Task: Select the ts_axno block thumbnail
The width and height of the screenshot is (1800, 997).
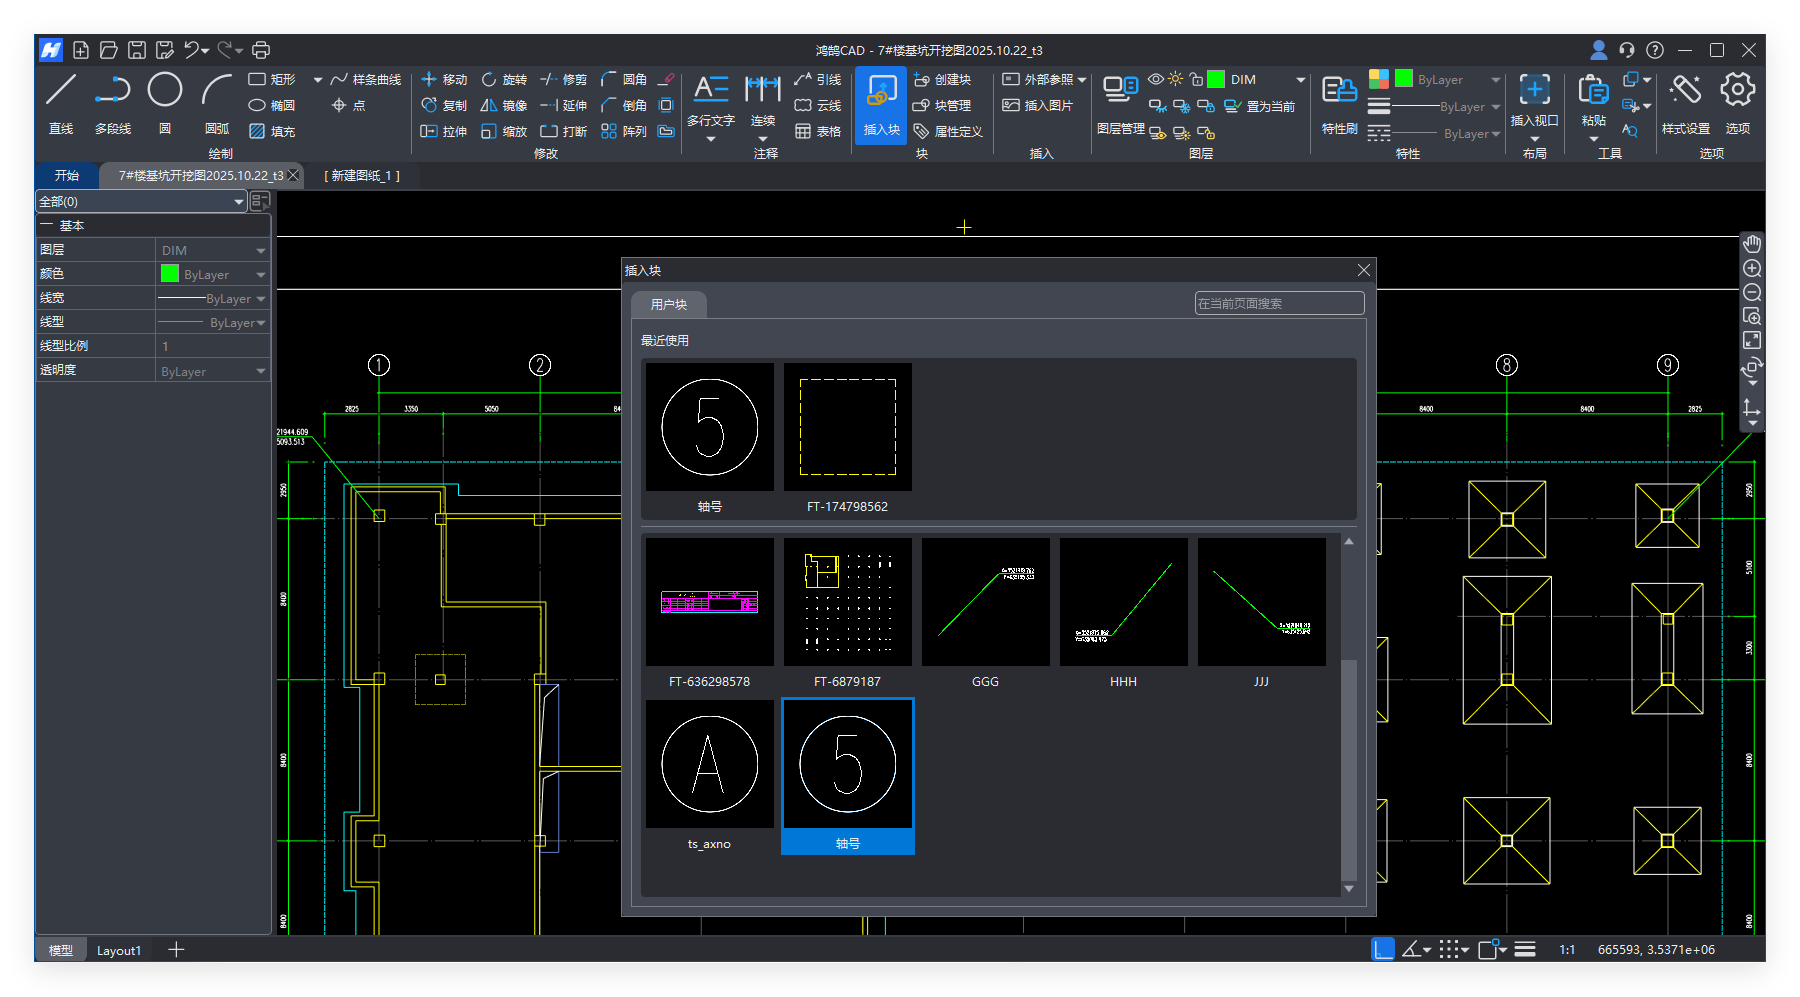Action: [x=709, y=765]
